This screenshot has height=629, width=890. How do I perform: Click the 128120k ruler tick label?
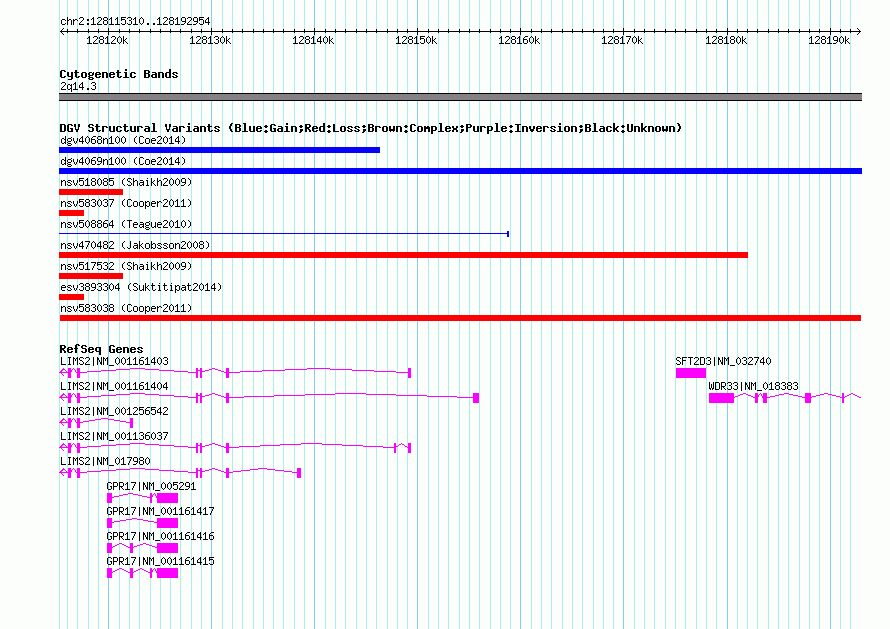coord(107,40)
